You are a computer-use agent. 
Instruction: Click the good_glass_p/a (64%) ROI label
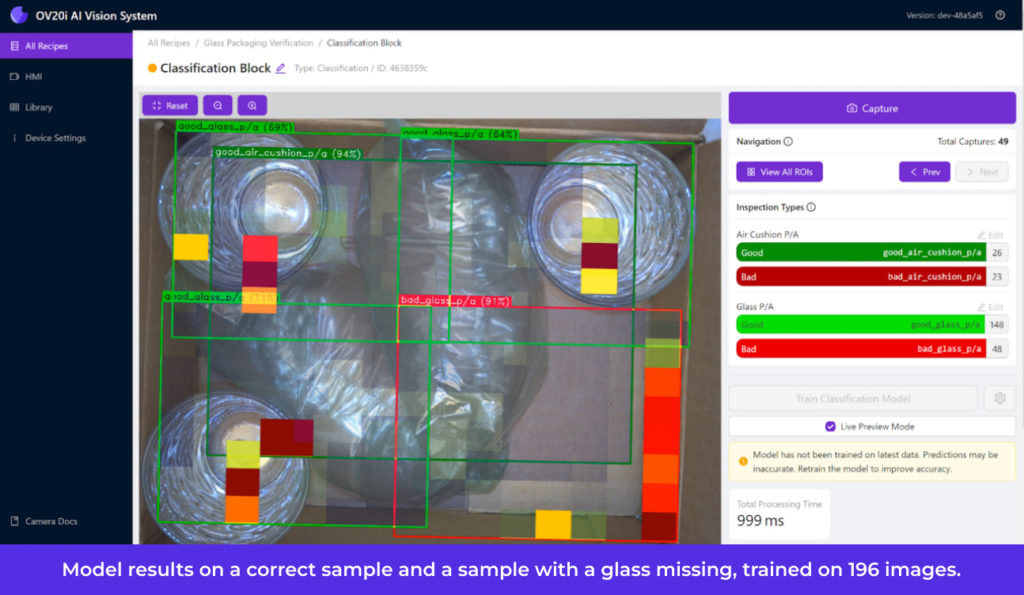click(x=460, y=133)
